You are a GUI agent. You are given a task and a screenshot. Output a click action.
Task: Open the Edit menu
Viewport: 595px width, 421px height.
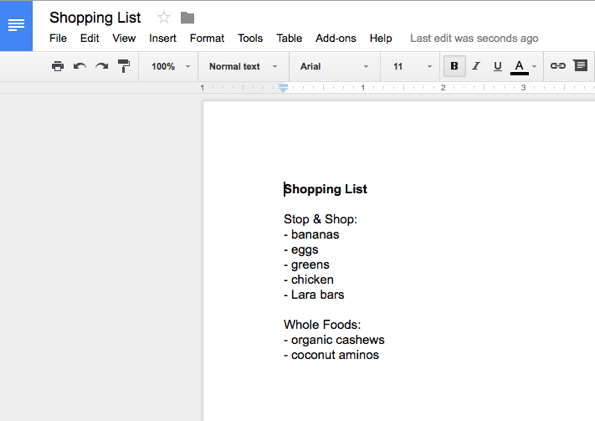pyautogui.click(x=90, y=38)
